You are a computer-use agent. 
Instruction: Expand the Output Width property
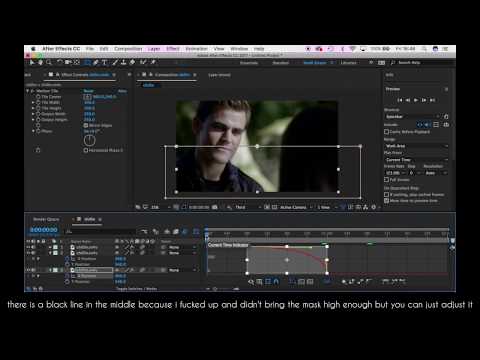(33, 114)
